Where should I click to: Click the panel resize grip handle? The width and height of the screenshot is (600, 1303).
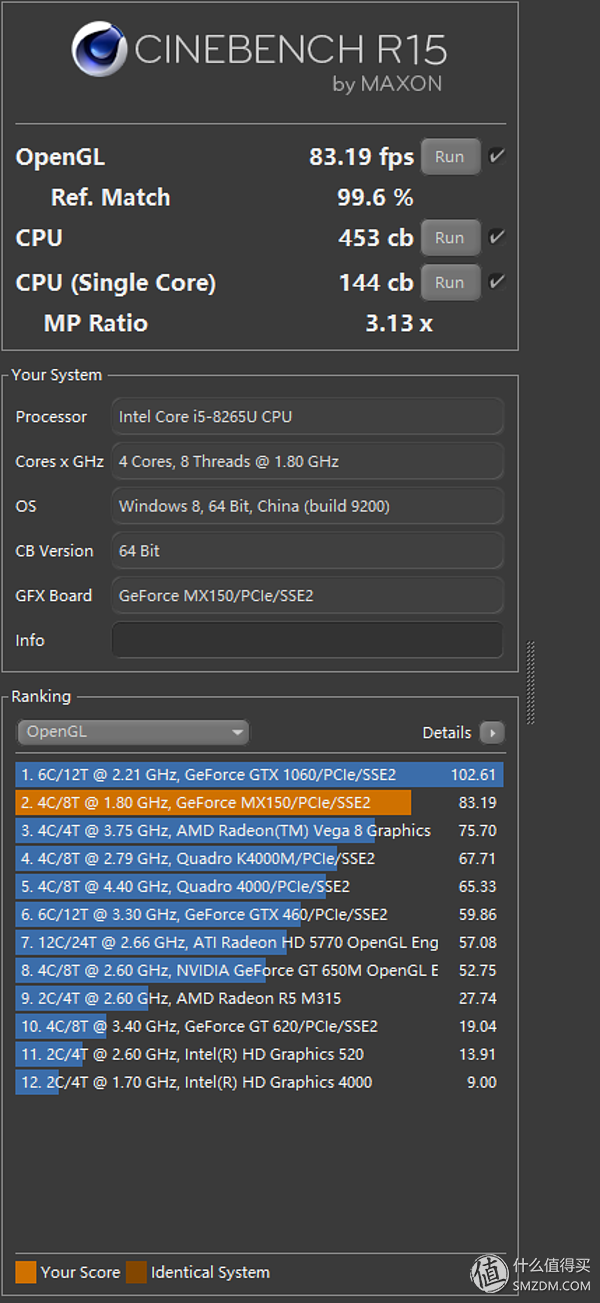click(x=531, y=684)
